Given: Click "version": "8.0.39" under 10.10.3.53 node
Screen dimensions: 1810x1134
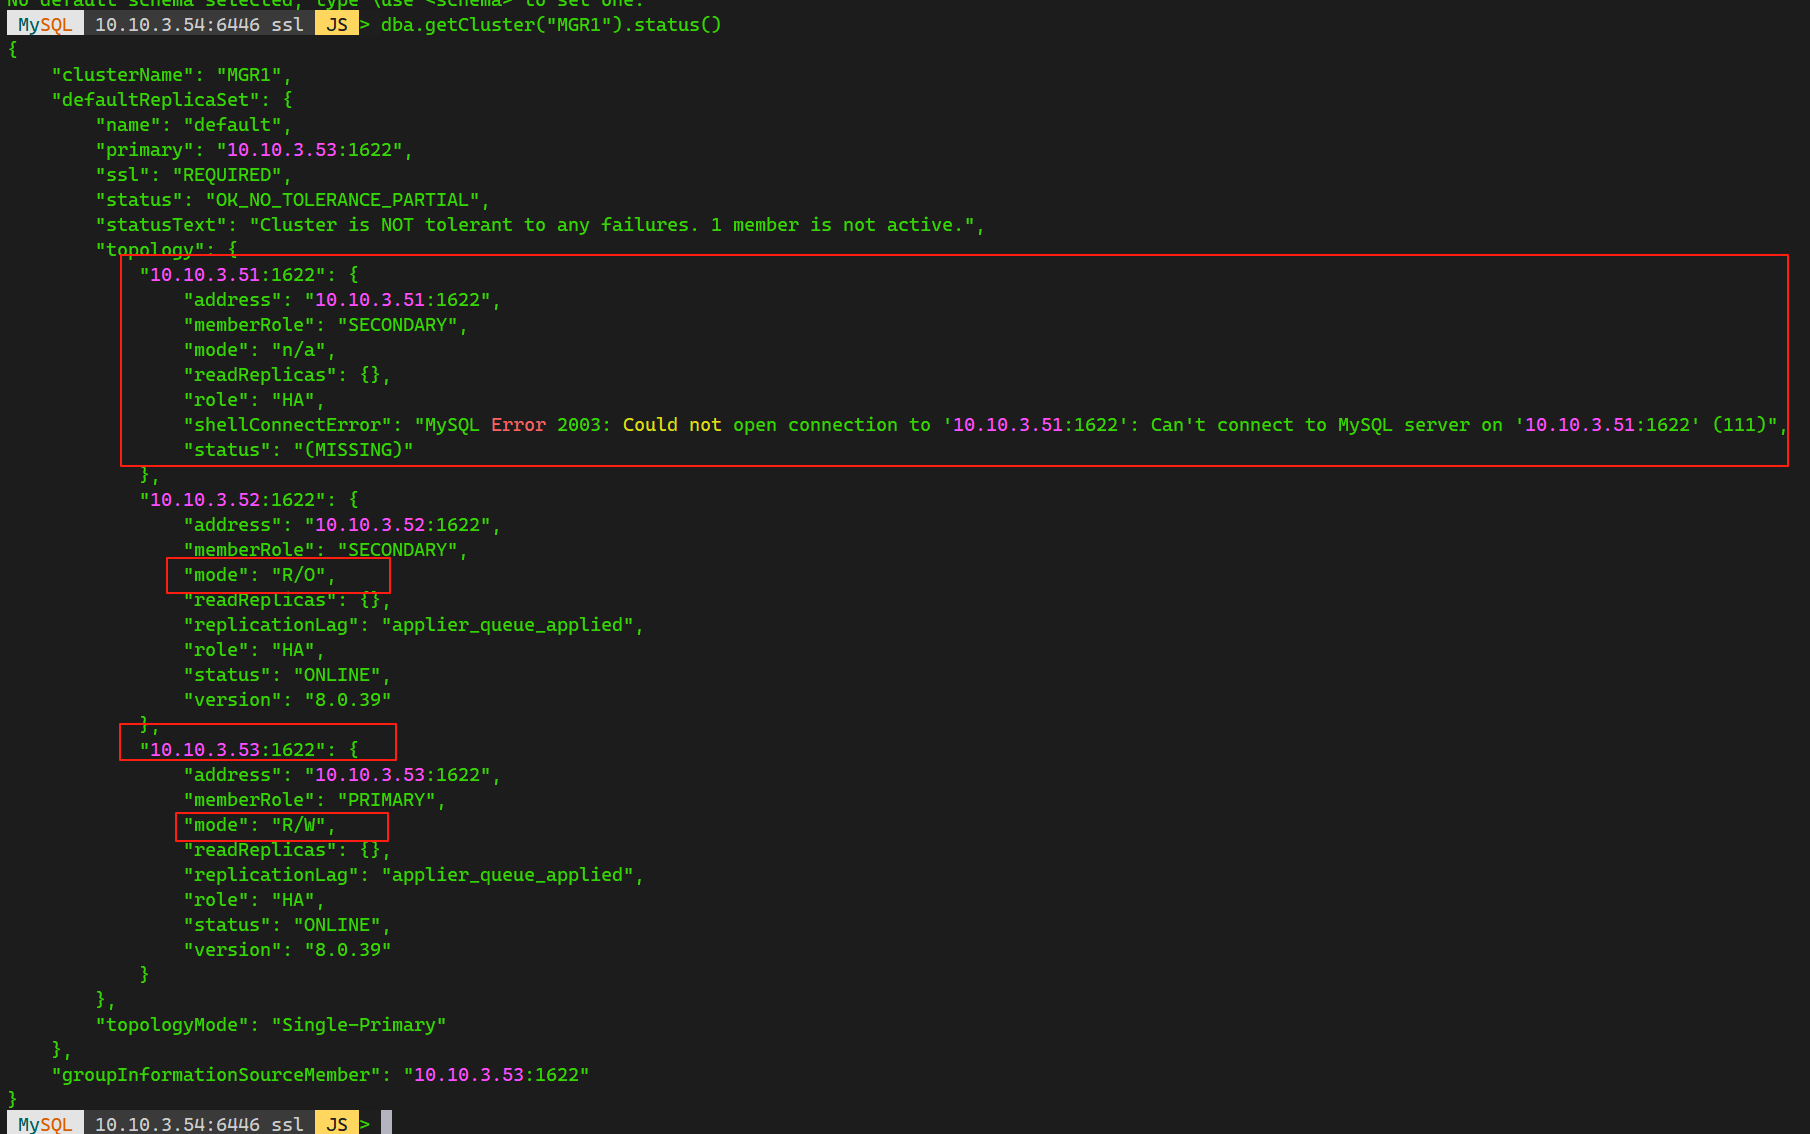Looking at the screenshot, I should pos(287,950).
